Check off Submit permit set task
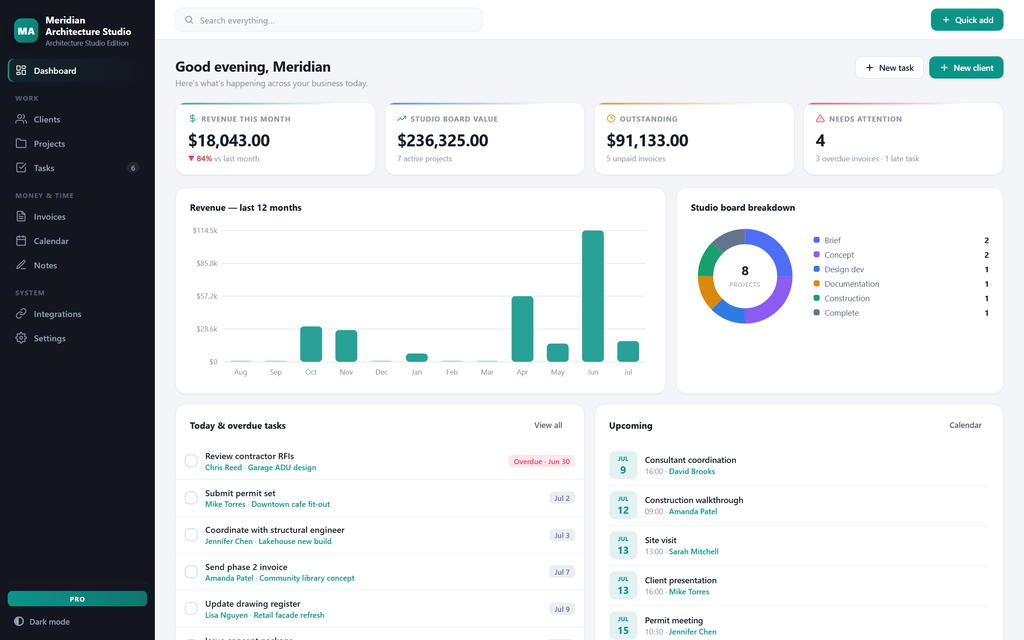The height and width of the screenshot is (640, 1024). [x=191, y=498]
